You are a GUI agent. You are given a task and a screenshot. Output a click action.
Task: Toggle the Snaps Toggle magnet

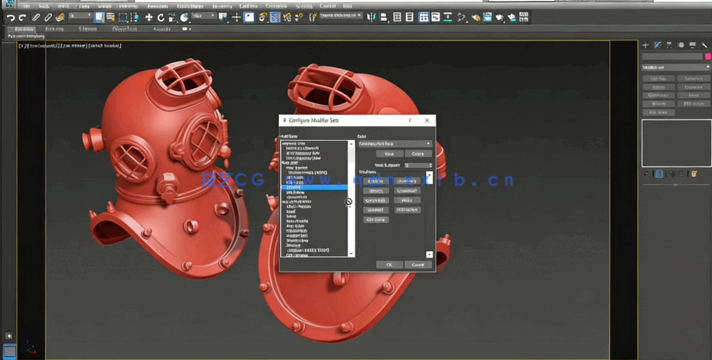(x=262, y=17)
